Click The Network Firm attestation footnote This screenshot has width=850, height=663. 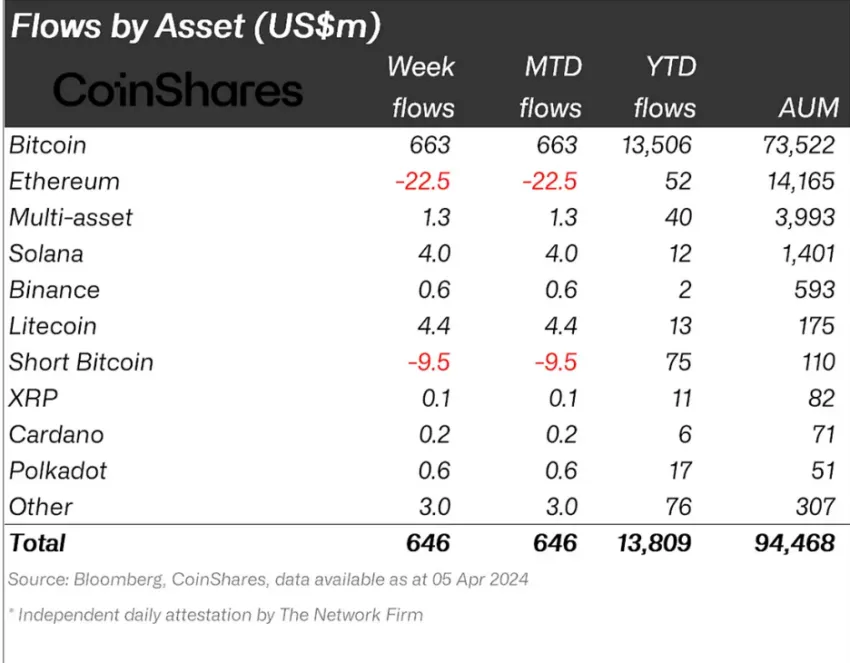pos(215,615)
